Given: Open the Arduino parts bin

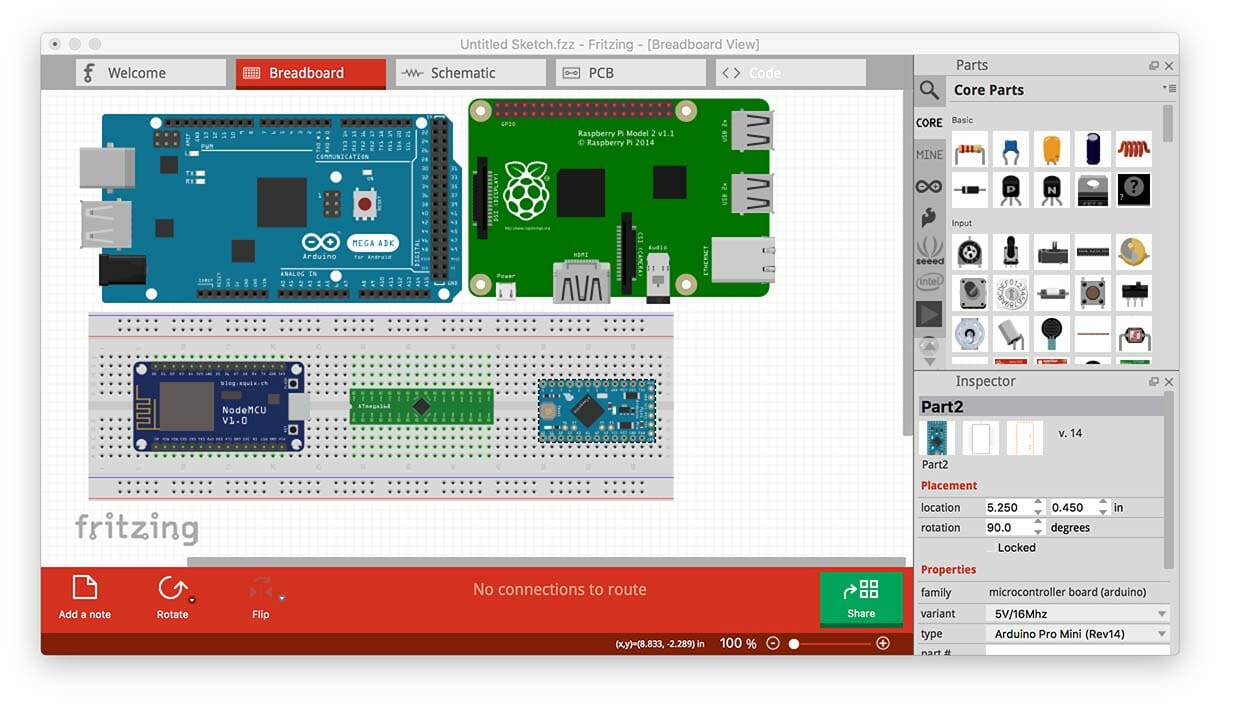Looking at the screenshot, I should (x=929, y=187).
